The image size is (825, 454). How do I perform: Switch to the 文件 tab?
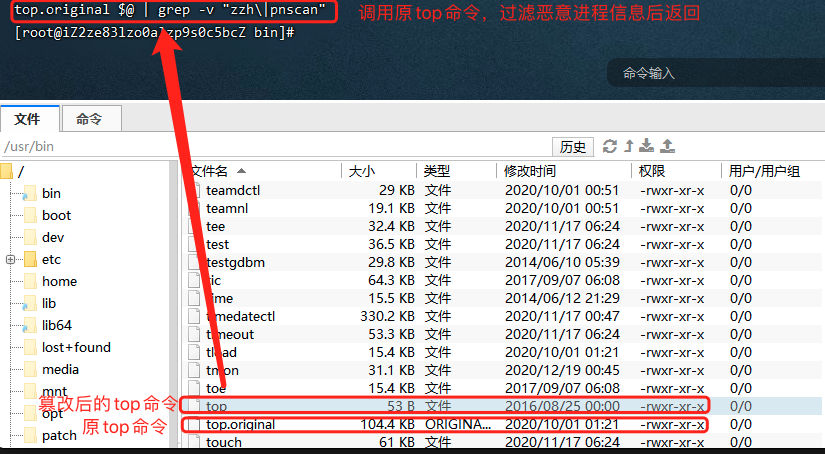click(x=28, y=119)
